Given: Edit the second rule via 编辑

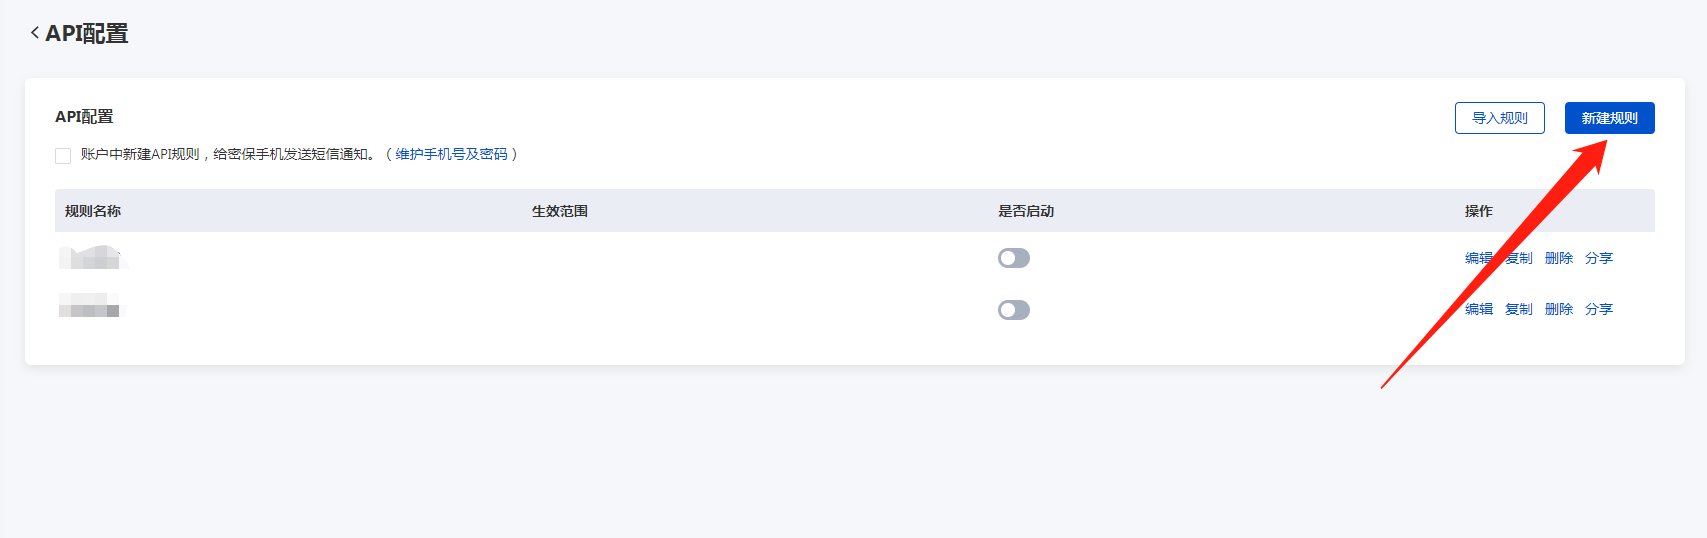Looking at the screenshot, I should pyautogui.click(x=1478, y=309).
